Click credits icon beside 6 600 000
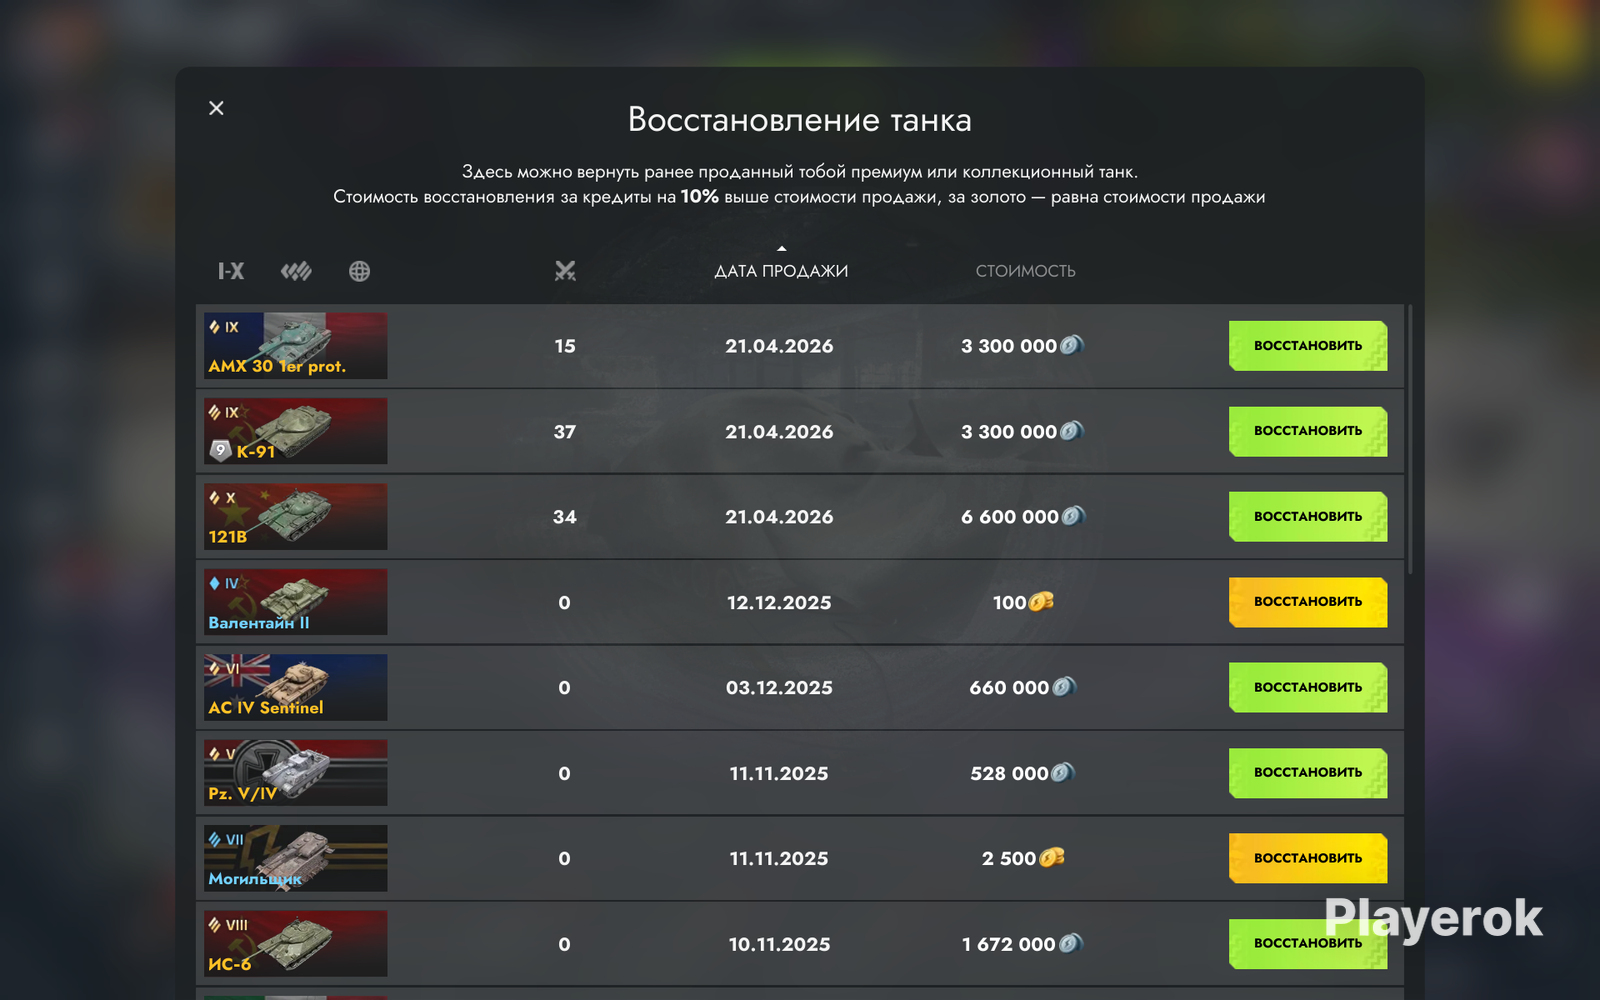This screenshot has height=1000, width=1600. (x=1072, y=516)
